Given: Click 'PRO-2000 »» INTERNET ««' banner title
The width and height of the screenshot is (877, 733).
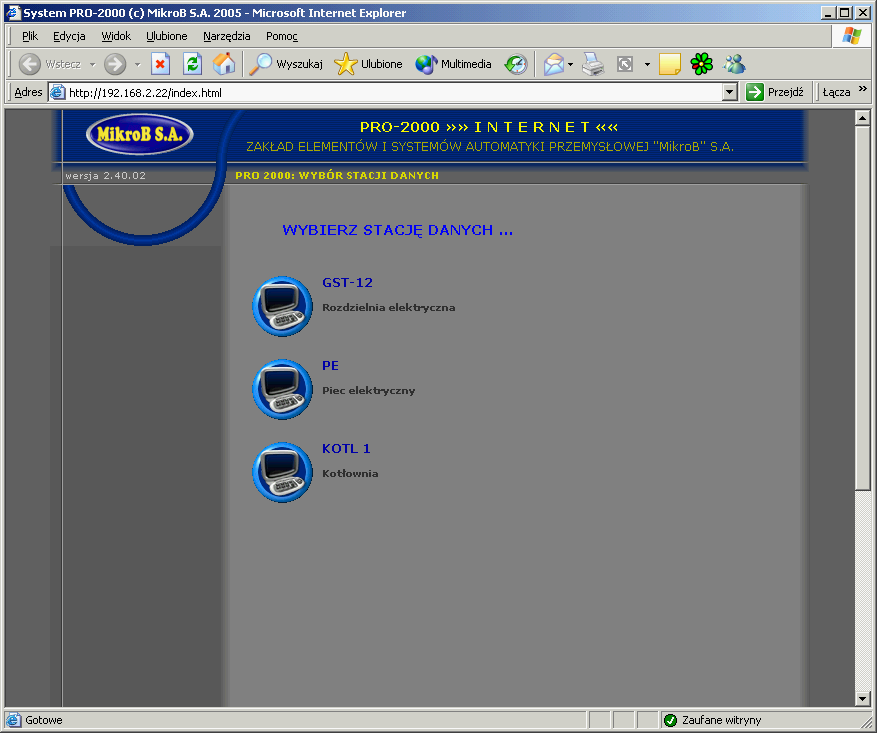Looking at the screenshot, I should coord(489,127).
